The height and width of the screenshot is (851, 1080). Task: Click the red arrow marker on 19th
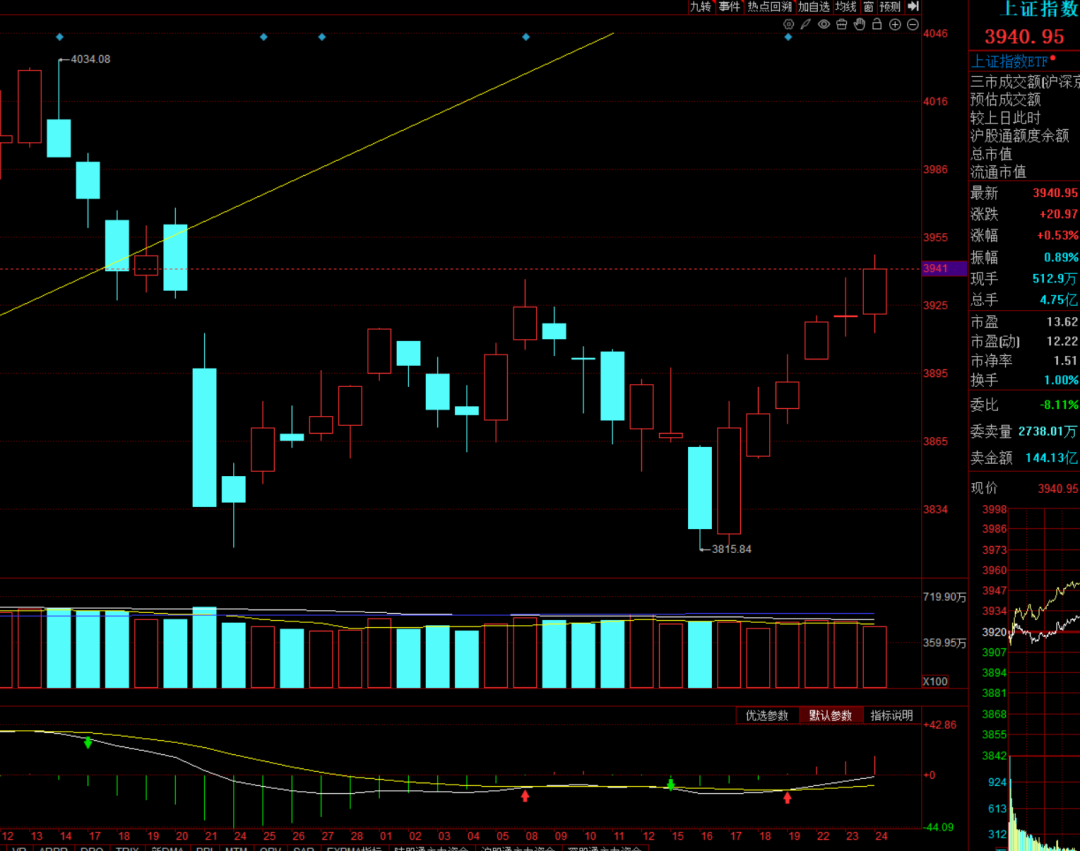[788, 797]
